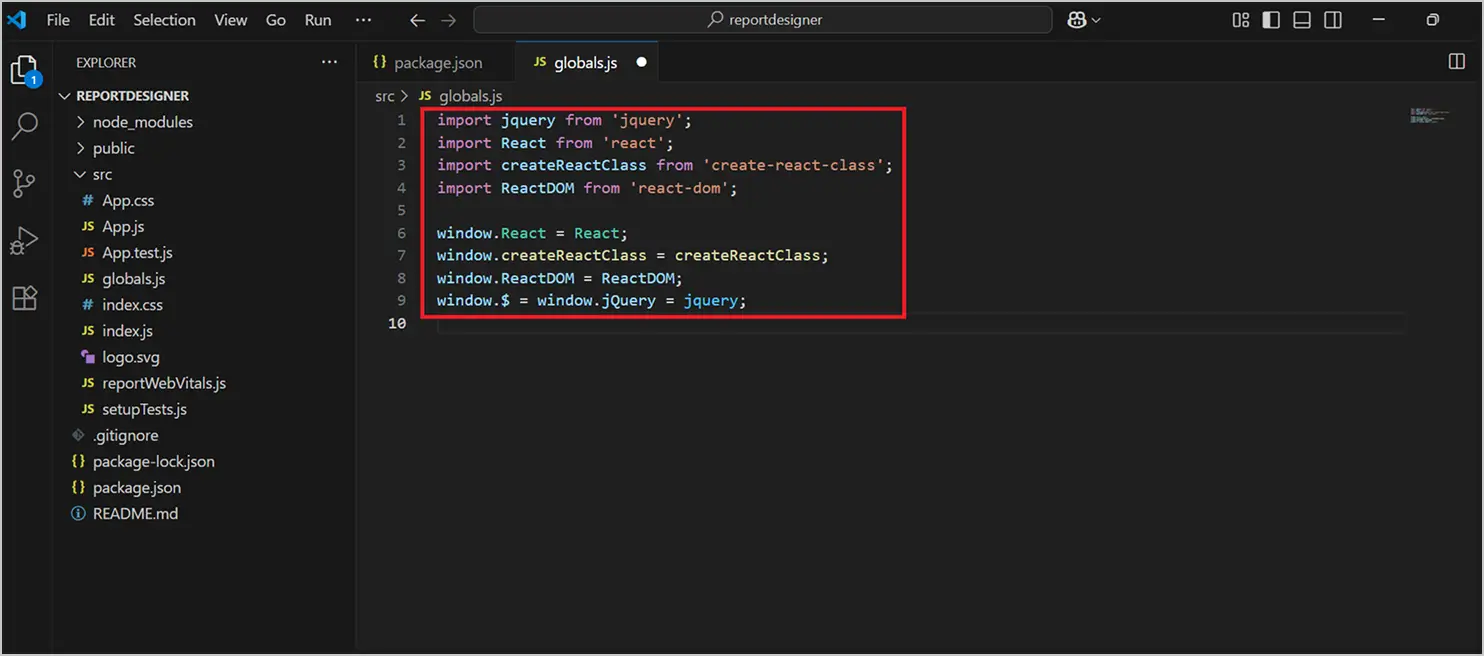Click the reportdesigner command center search box
Image resolution: width=1484 pixels, height=656 pixels.
[763, 20]
